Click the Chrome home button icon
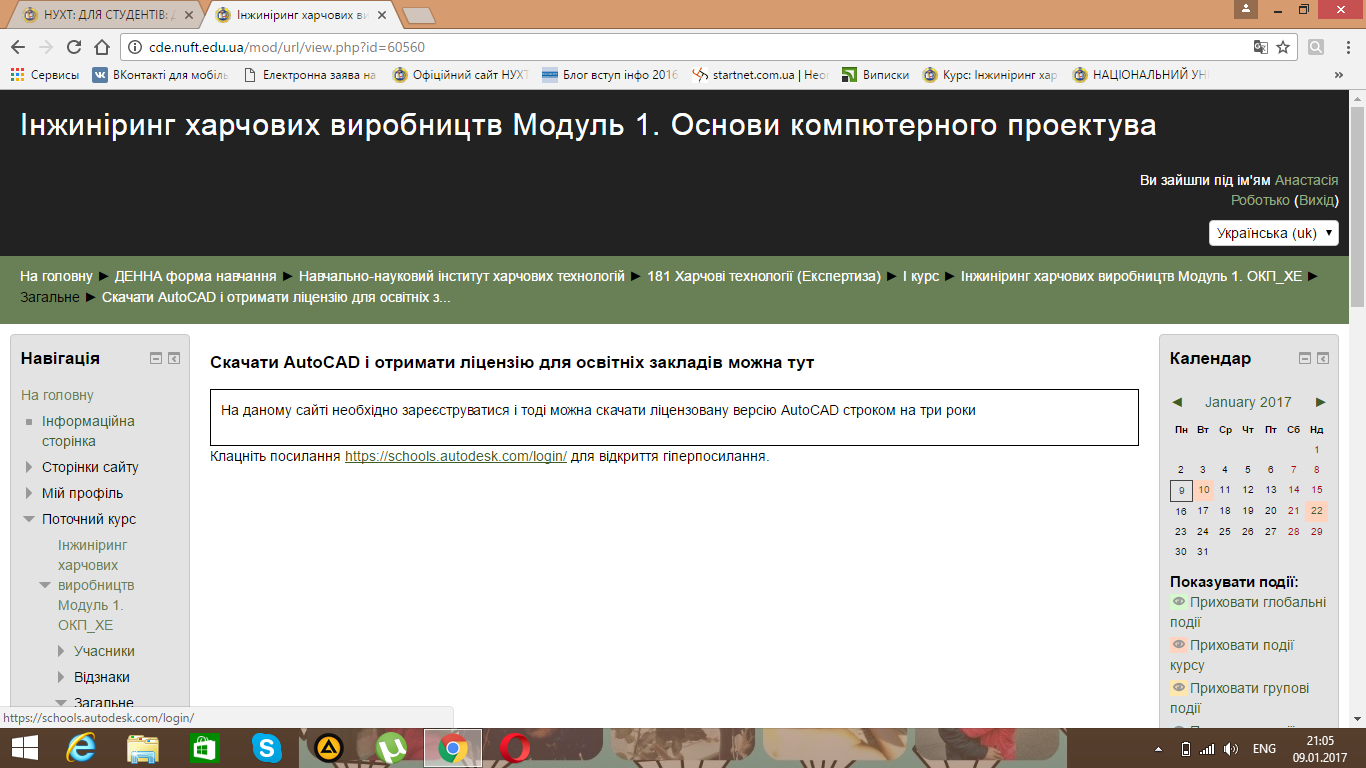The width and height of the screenshot is (1366, 768). coord(101,47)
